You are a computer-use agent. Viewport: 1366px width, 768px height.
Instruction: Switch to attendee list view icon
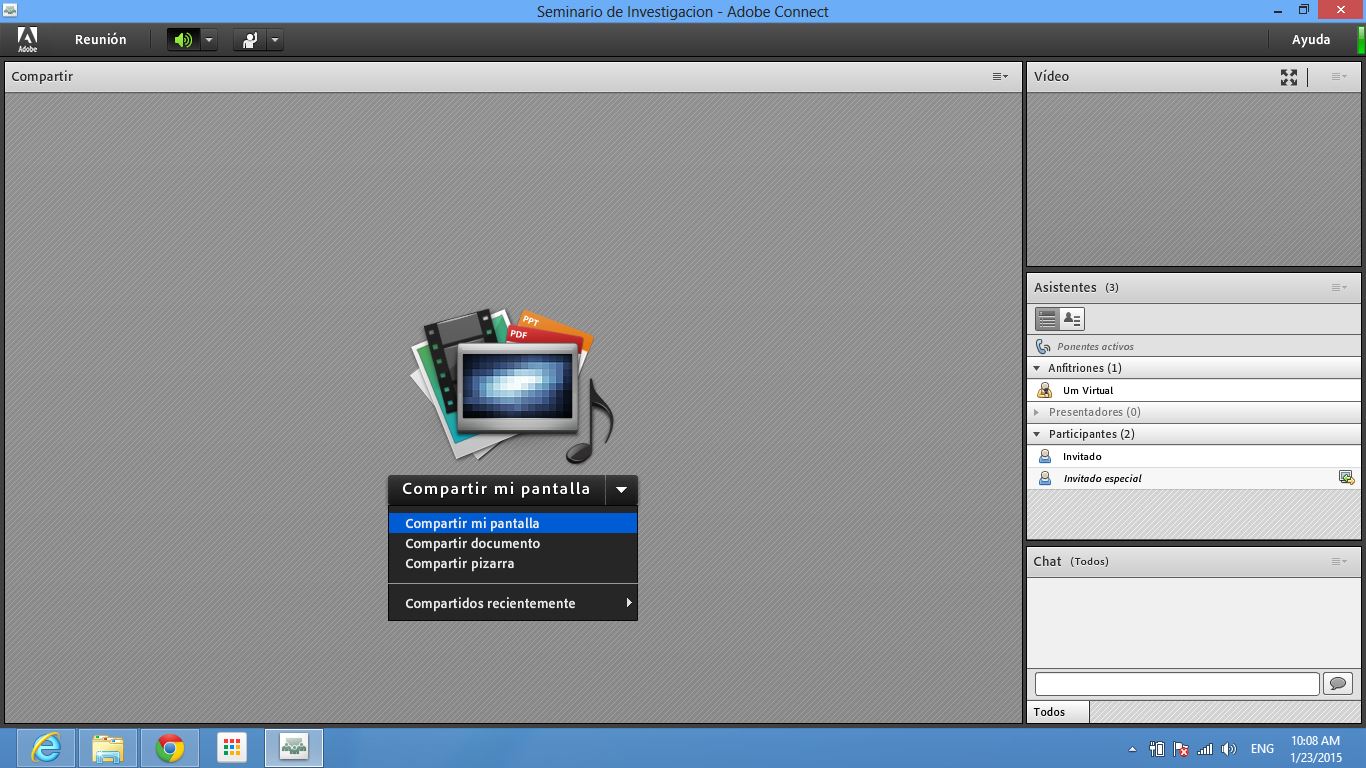click(1047, 319)
